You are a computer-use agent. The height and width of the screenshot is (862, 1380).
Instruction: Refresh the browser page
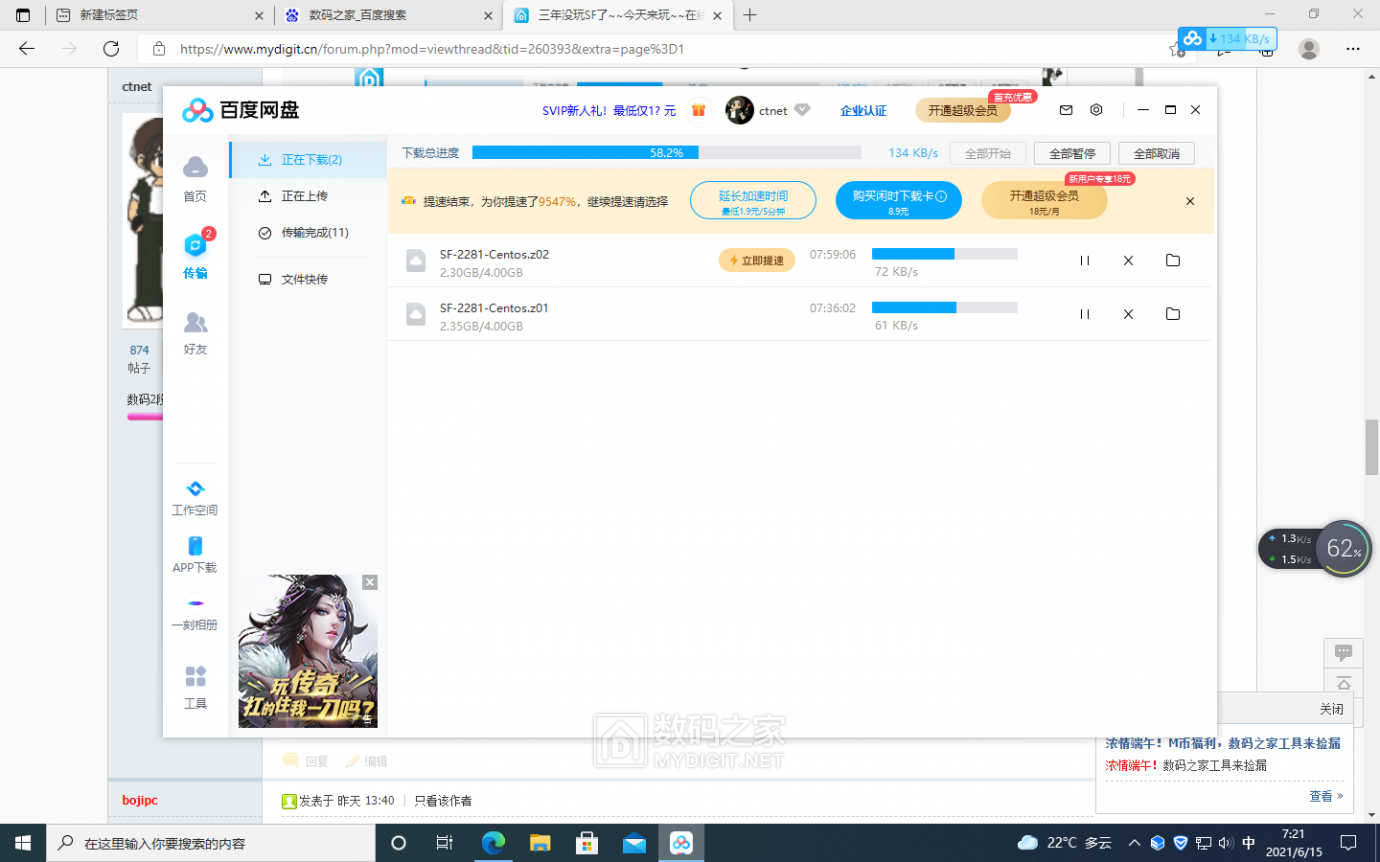click(x=111, y=48)
